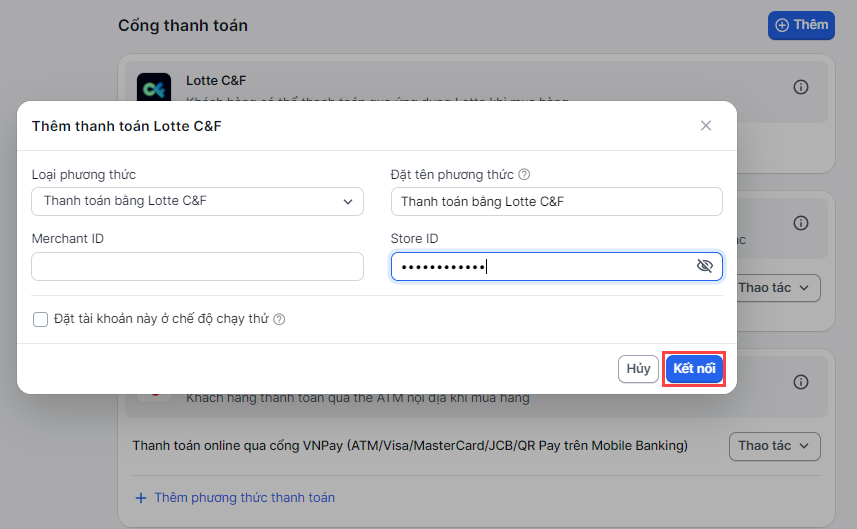Toggle Store ID visibility eye icon
Viewport: 857px width, 529px height.
coord(705,266)
